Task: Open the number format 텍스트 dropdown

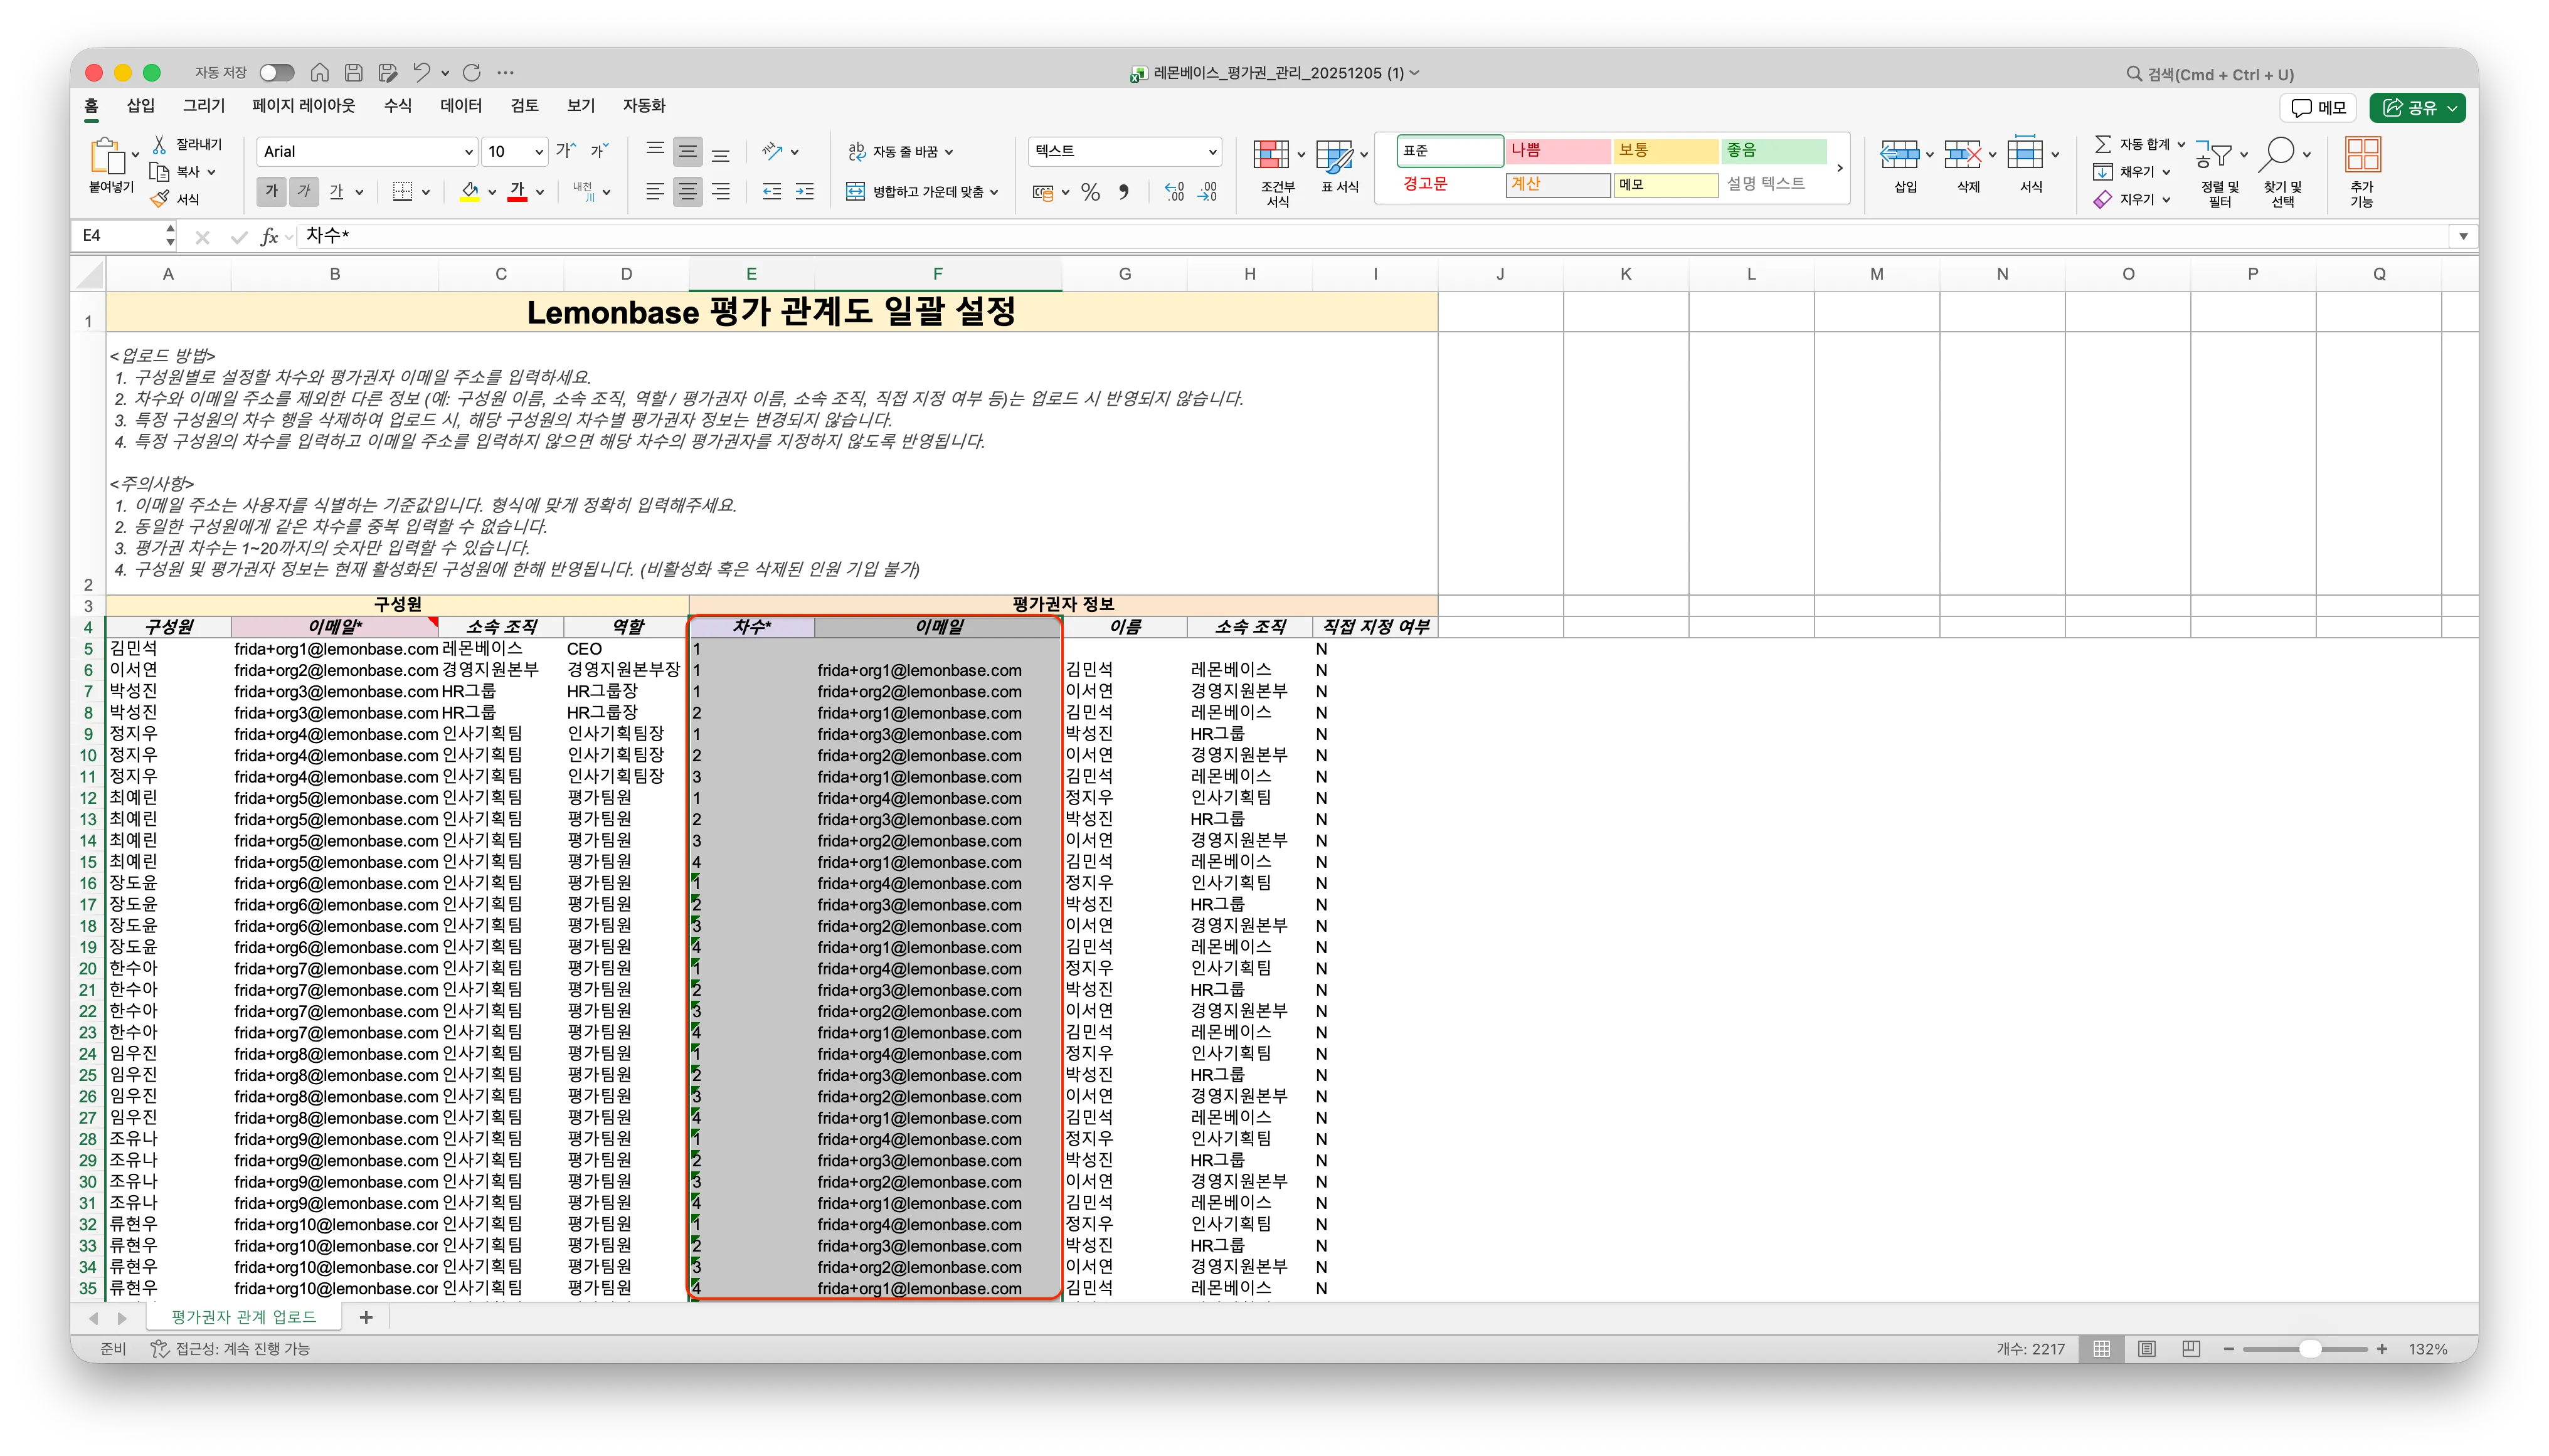Action: coord(1212,152)
